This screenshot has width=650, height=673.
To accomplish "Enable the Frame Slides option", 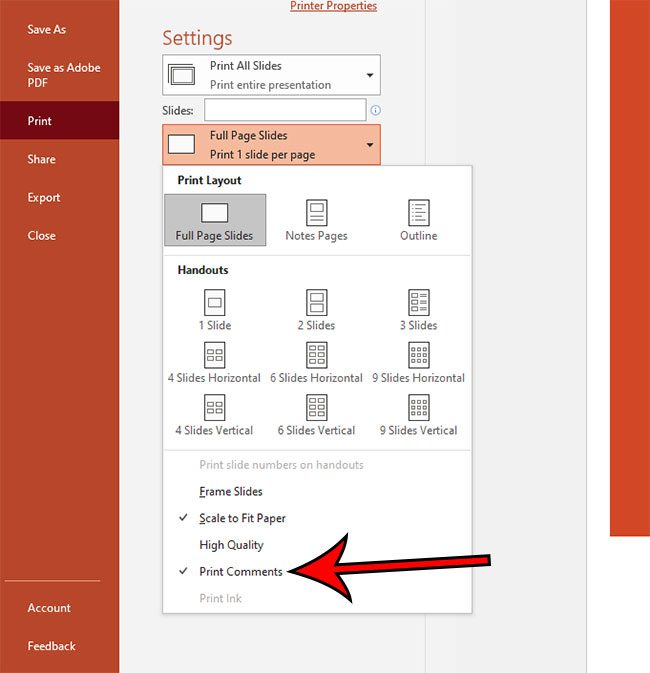I will click(231, 492).
